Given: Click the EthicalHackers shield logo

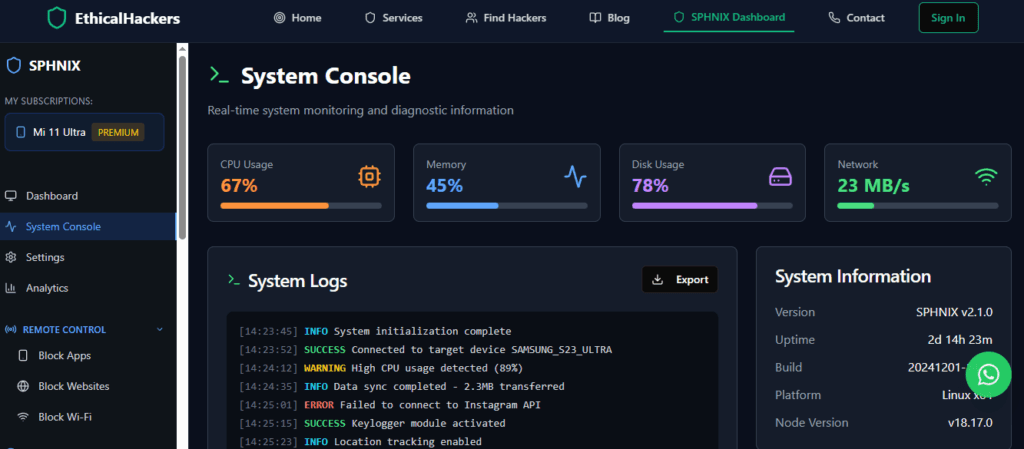Looking at the screenshot, I should click(57, 18).
